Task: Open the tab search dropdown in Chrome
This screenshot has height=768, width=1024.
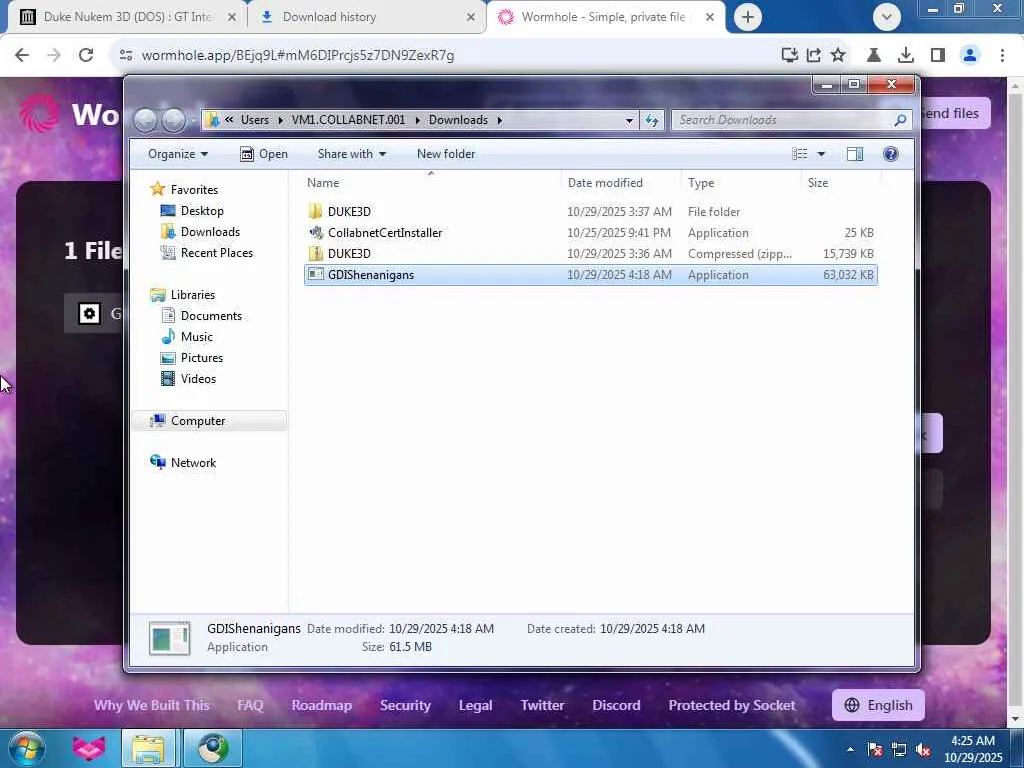Action: click(x=886, y=17)
